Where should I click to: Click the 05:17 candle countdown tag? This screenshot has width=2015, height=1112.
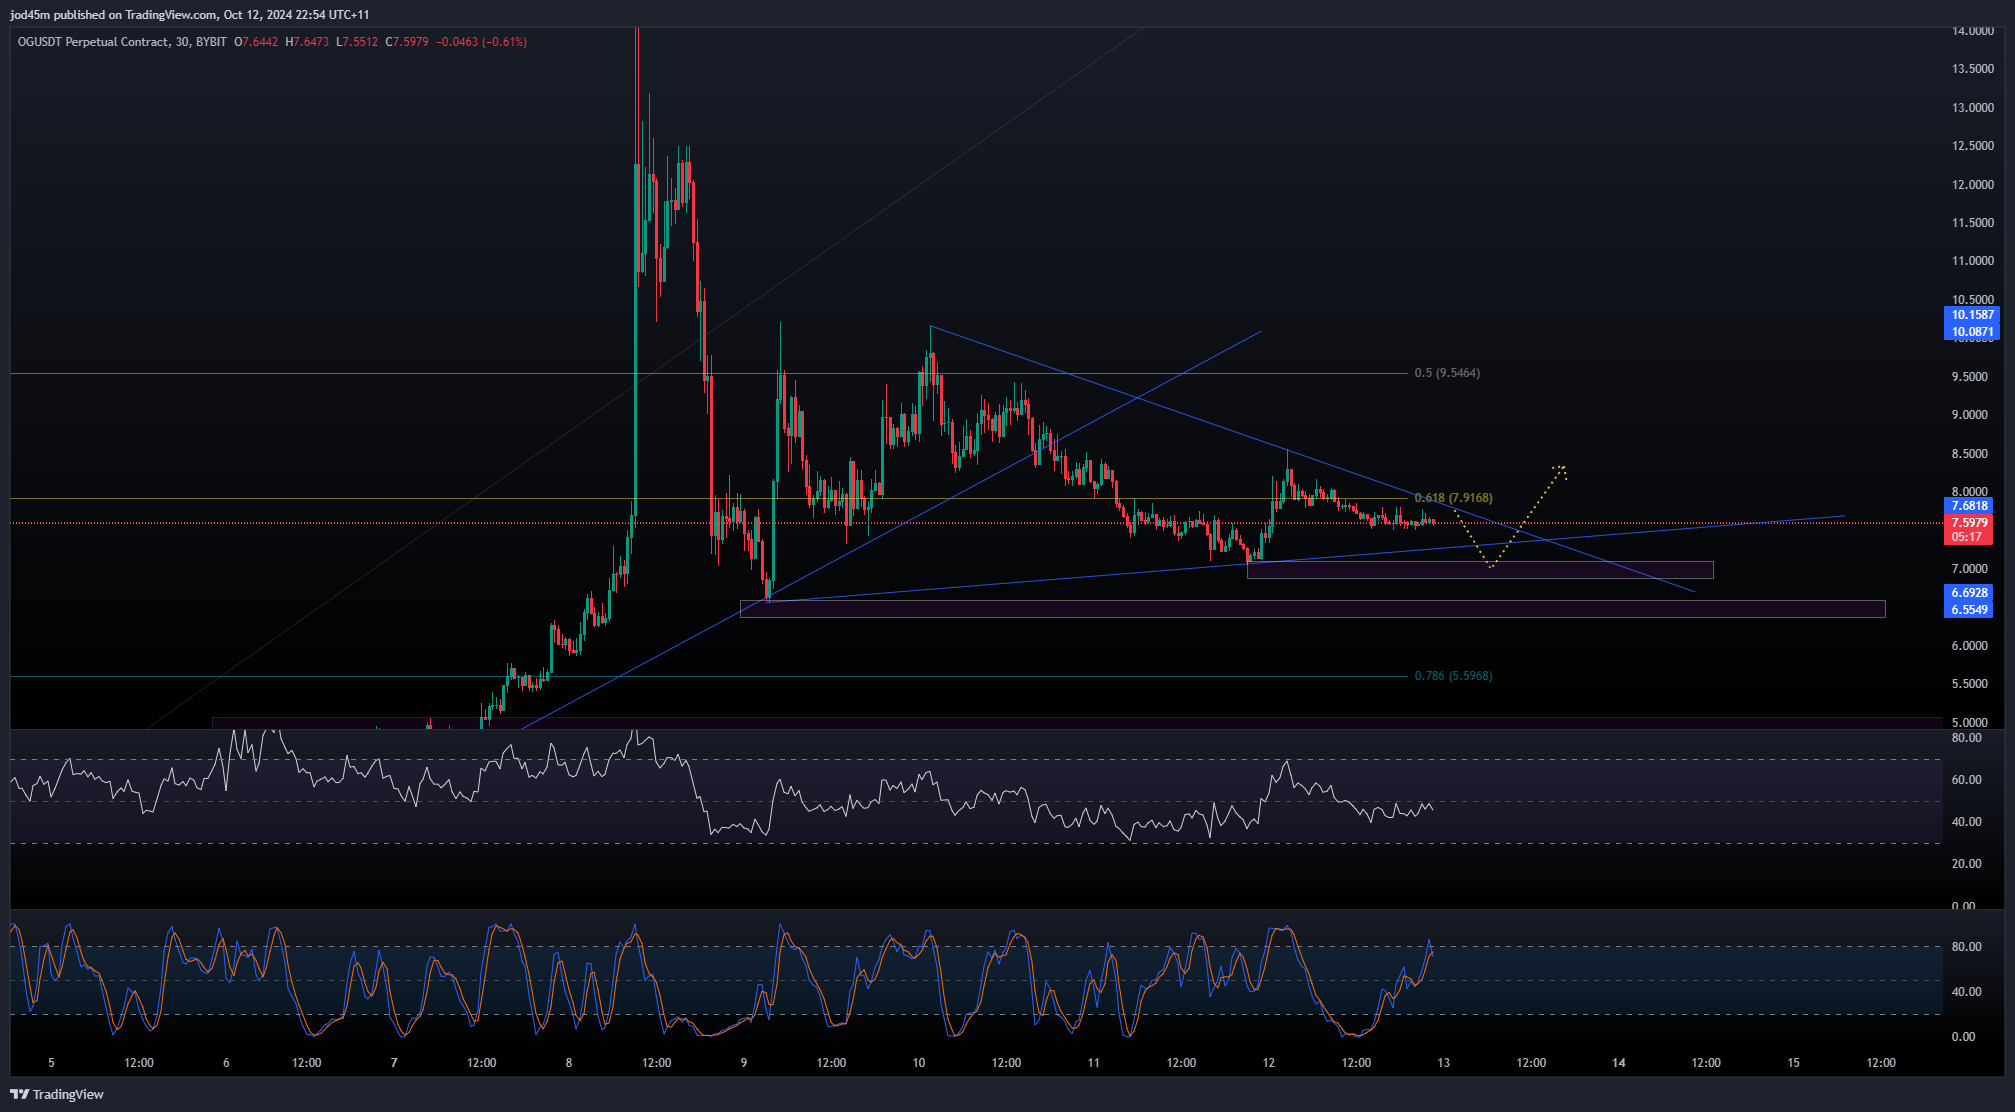(x=1966, y=537)
